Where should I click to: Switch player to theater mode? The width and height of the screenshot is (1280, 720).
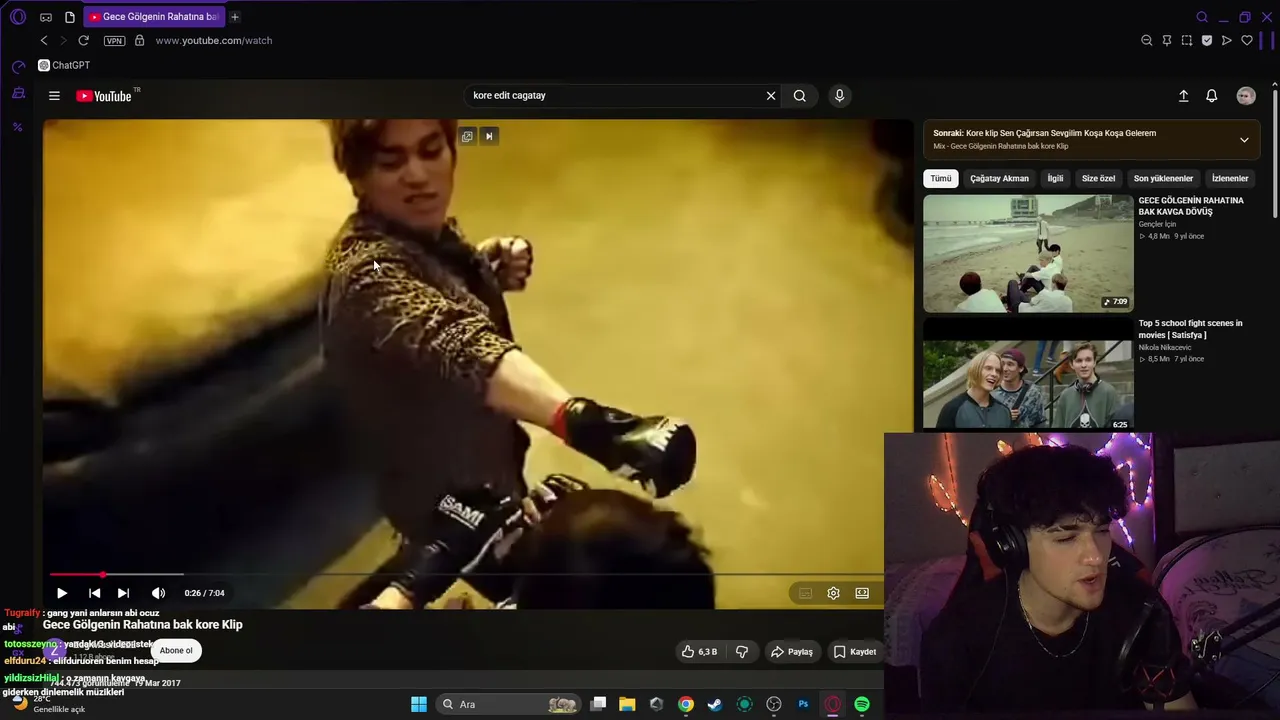862,593
